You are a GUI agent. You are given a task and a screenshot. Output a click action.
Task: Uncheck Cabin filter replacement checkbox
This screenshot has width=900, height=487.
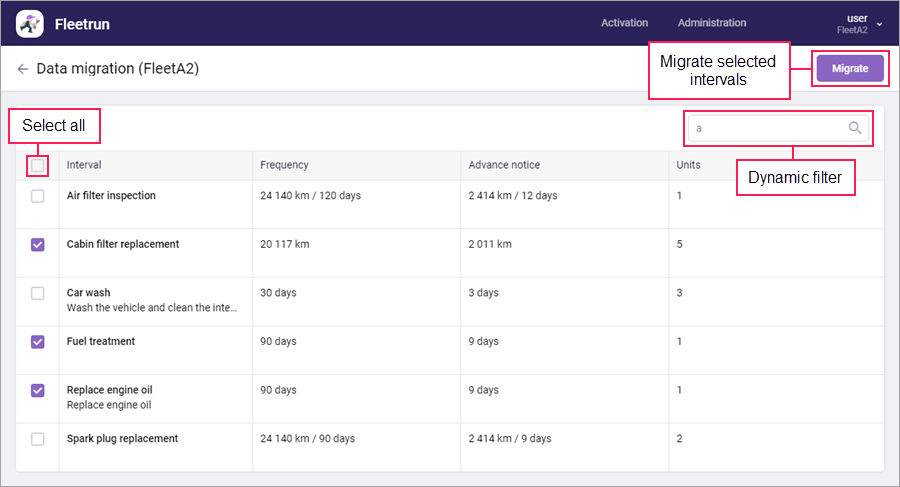(x=38, y=245)
